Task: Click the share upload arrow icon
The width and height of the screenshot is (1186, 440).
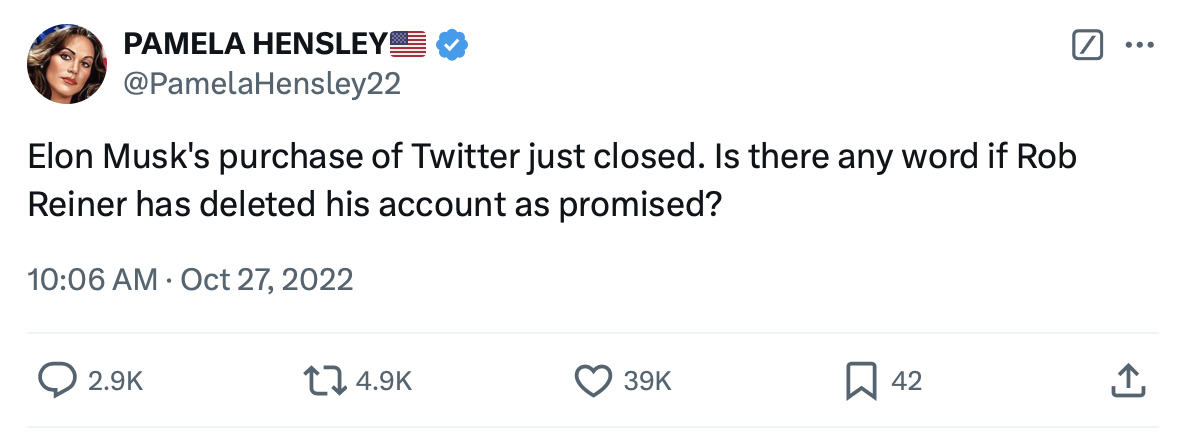Action: click(x=1126, y=380)
